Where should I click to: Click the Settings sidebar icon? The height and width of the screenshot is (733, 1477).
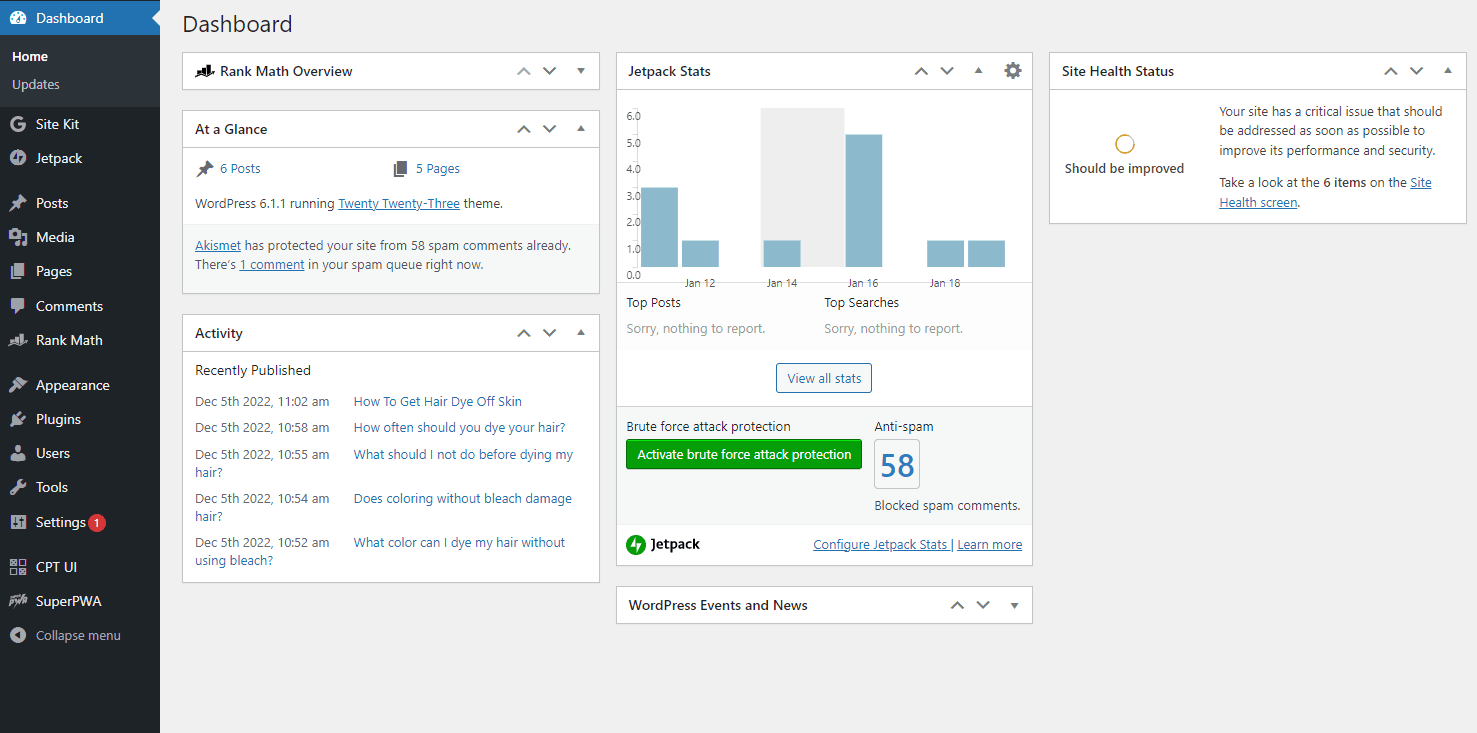(18, 522)
